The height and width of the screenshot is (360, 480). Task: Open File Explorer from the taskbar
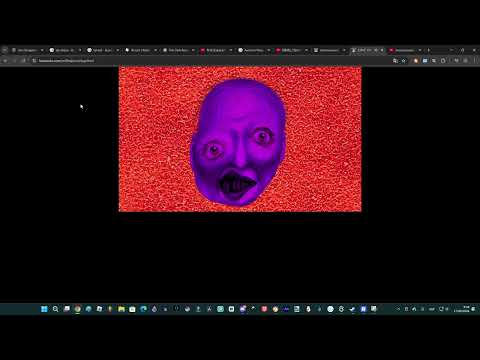tap(121, 309)
